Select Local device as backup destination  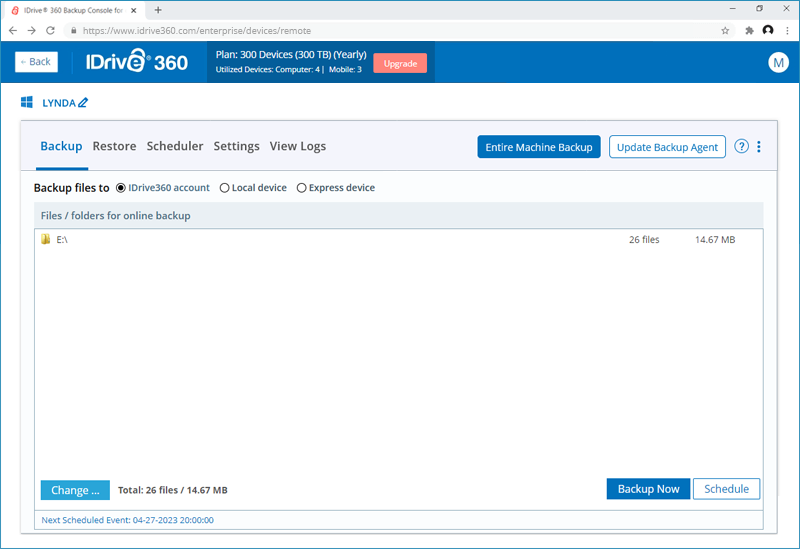pyautogui.click(x=225, y=188)
